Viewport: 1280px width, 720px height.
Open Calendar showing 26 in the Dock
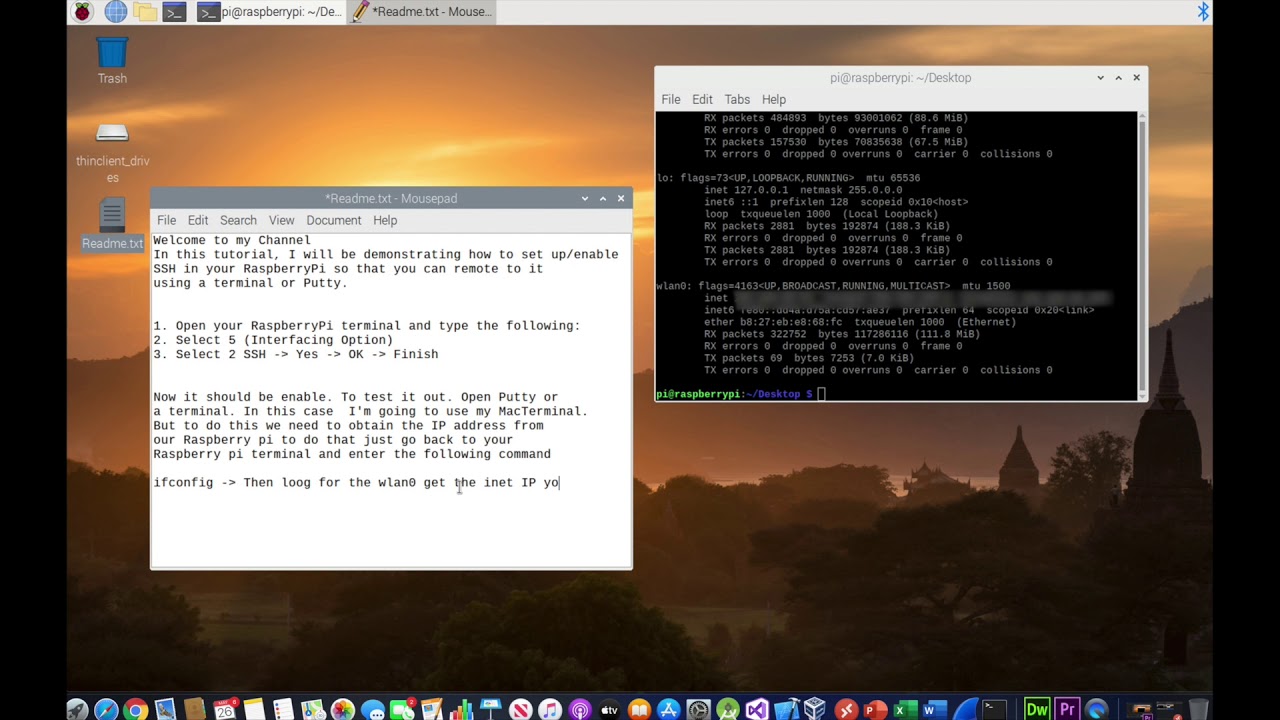(x=225, y=708)
